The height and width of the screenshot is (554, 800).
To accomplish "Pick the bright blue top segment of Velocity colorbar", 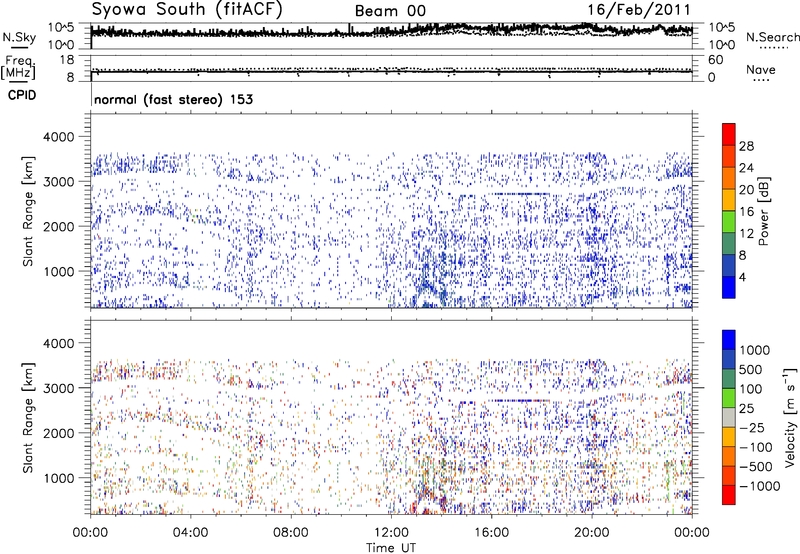I will [729, 340].
